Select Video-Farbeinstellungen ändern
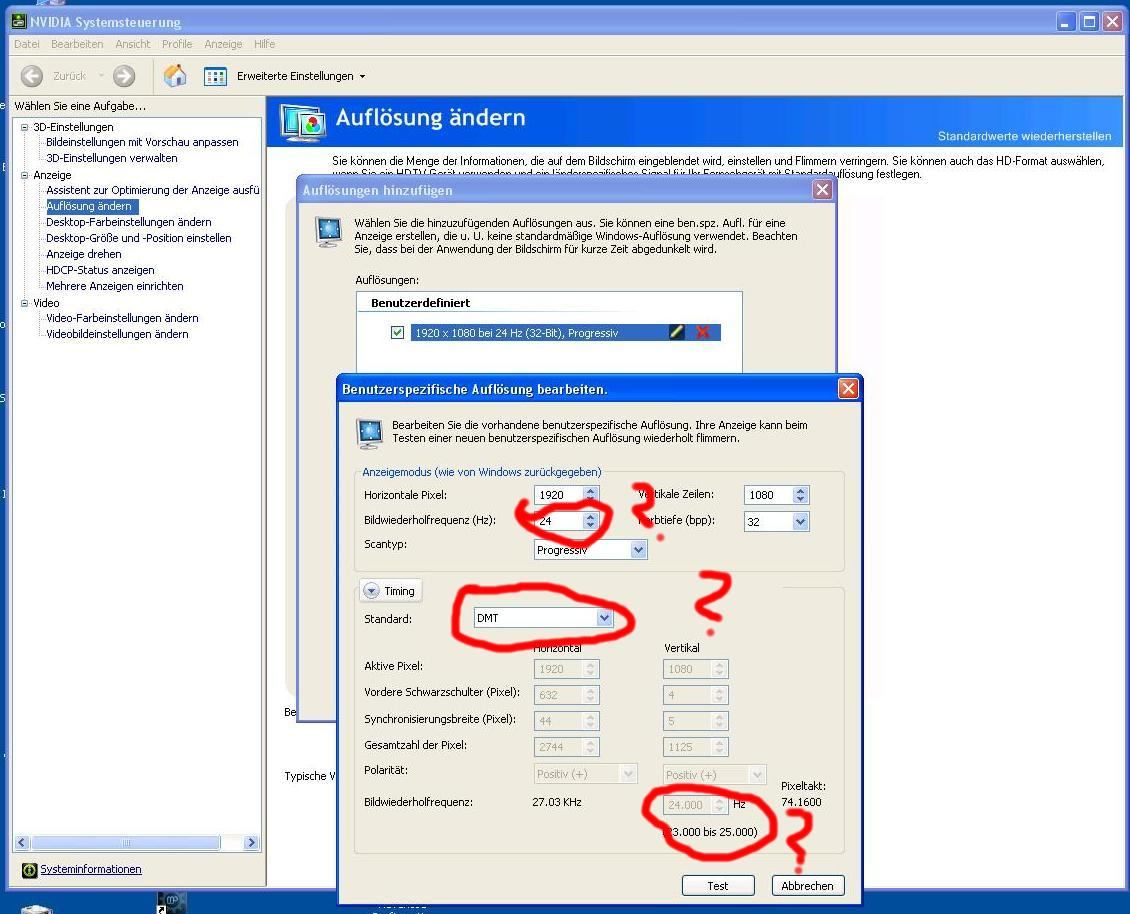The height and width of the screenshot is (914, 1130). coord(122,318)
